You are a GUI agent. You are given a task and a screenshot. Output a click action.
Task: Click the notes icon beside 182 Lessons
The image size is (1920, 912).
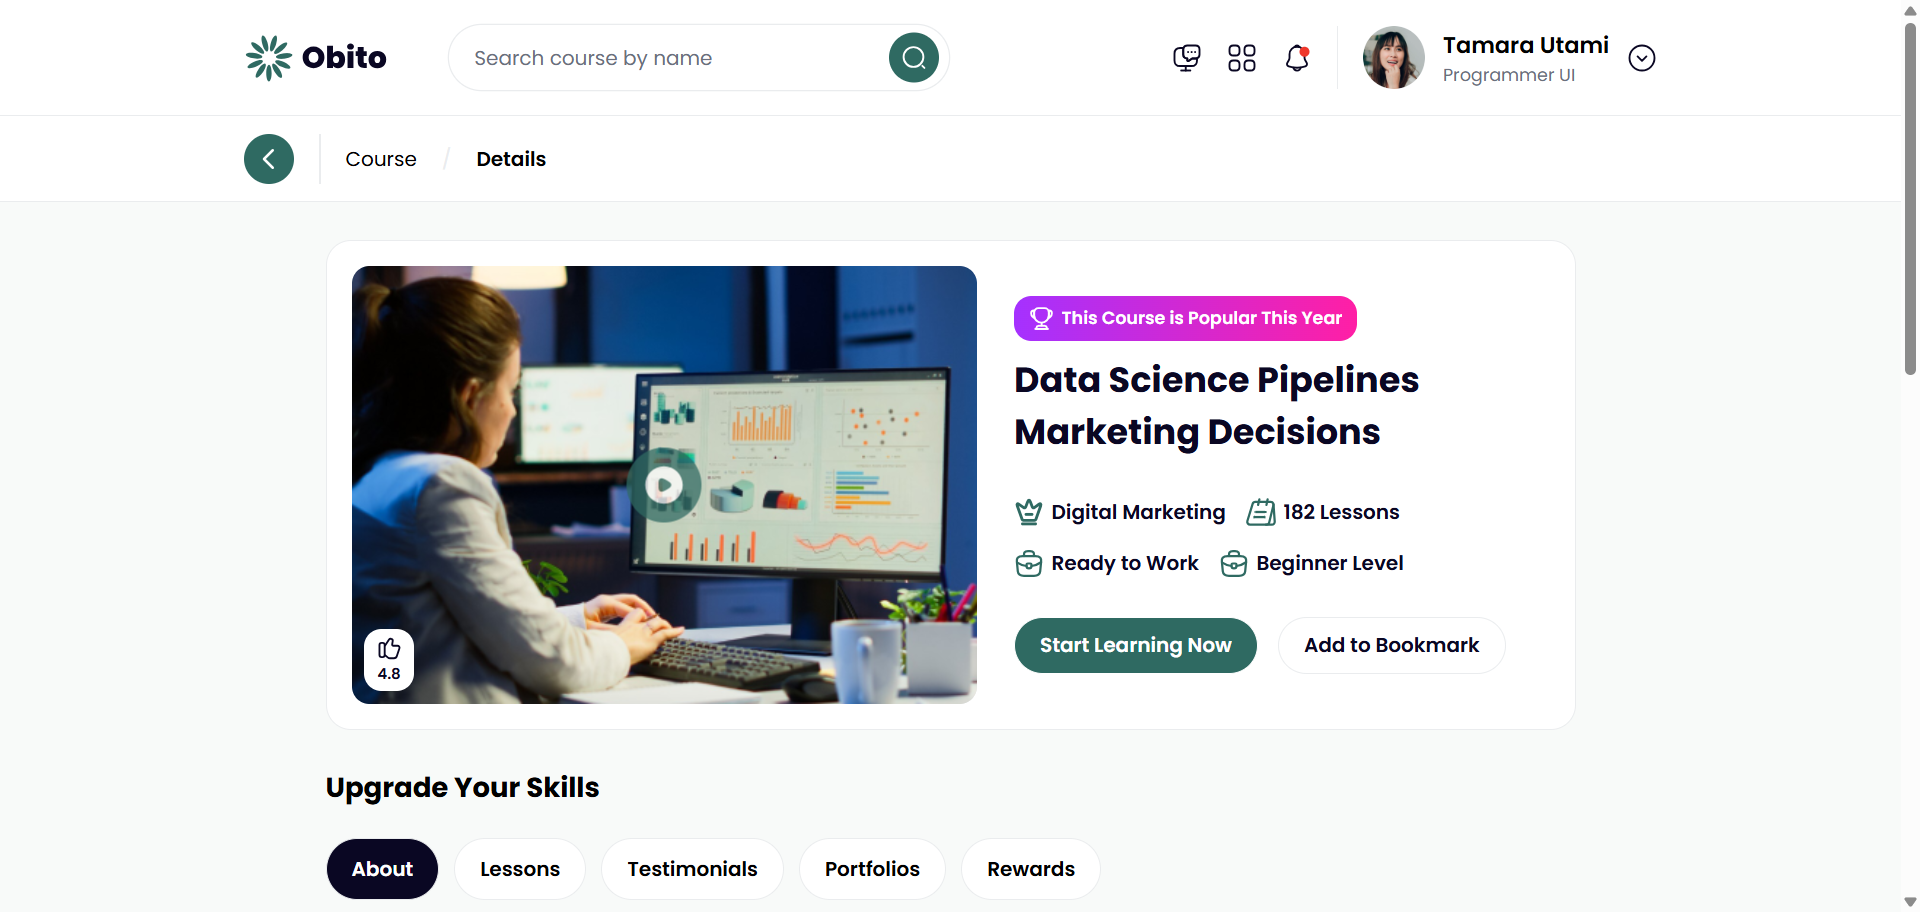(1261, 512)
